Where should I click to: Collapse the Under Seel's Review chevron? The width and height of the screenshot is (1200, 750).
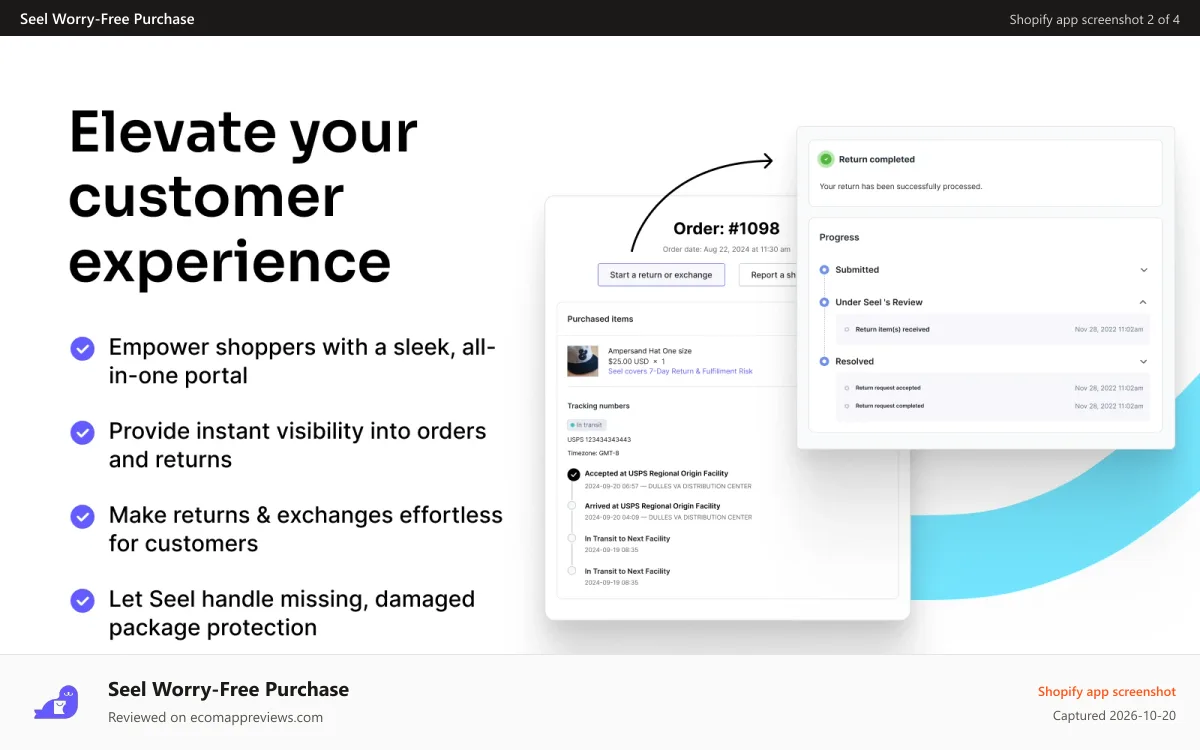pyautogui.click(x=1144, y=302)
